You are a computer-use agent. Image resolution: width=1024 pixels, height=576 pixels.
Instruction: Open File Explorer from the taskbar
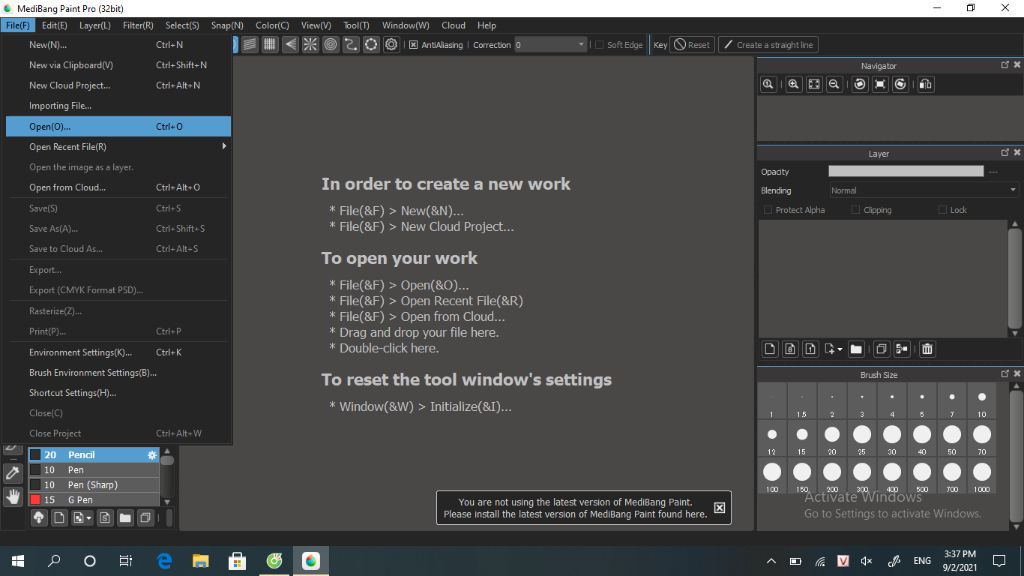point(200,560)
